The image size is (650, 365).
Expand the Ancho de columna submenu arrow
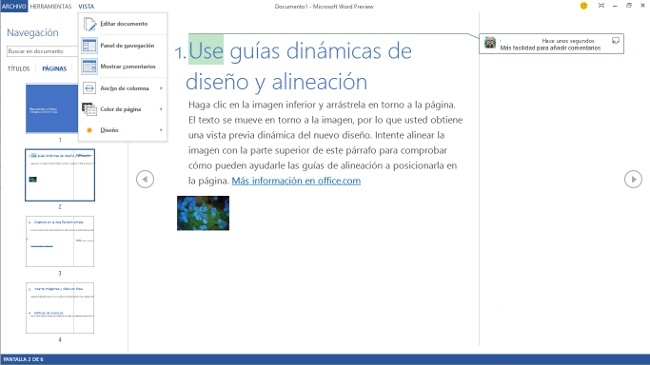point(161,88)
